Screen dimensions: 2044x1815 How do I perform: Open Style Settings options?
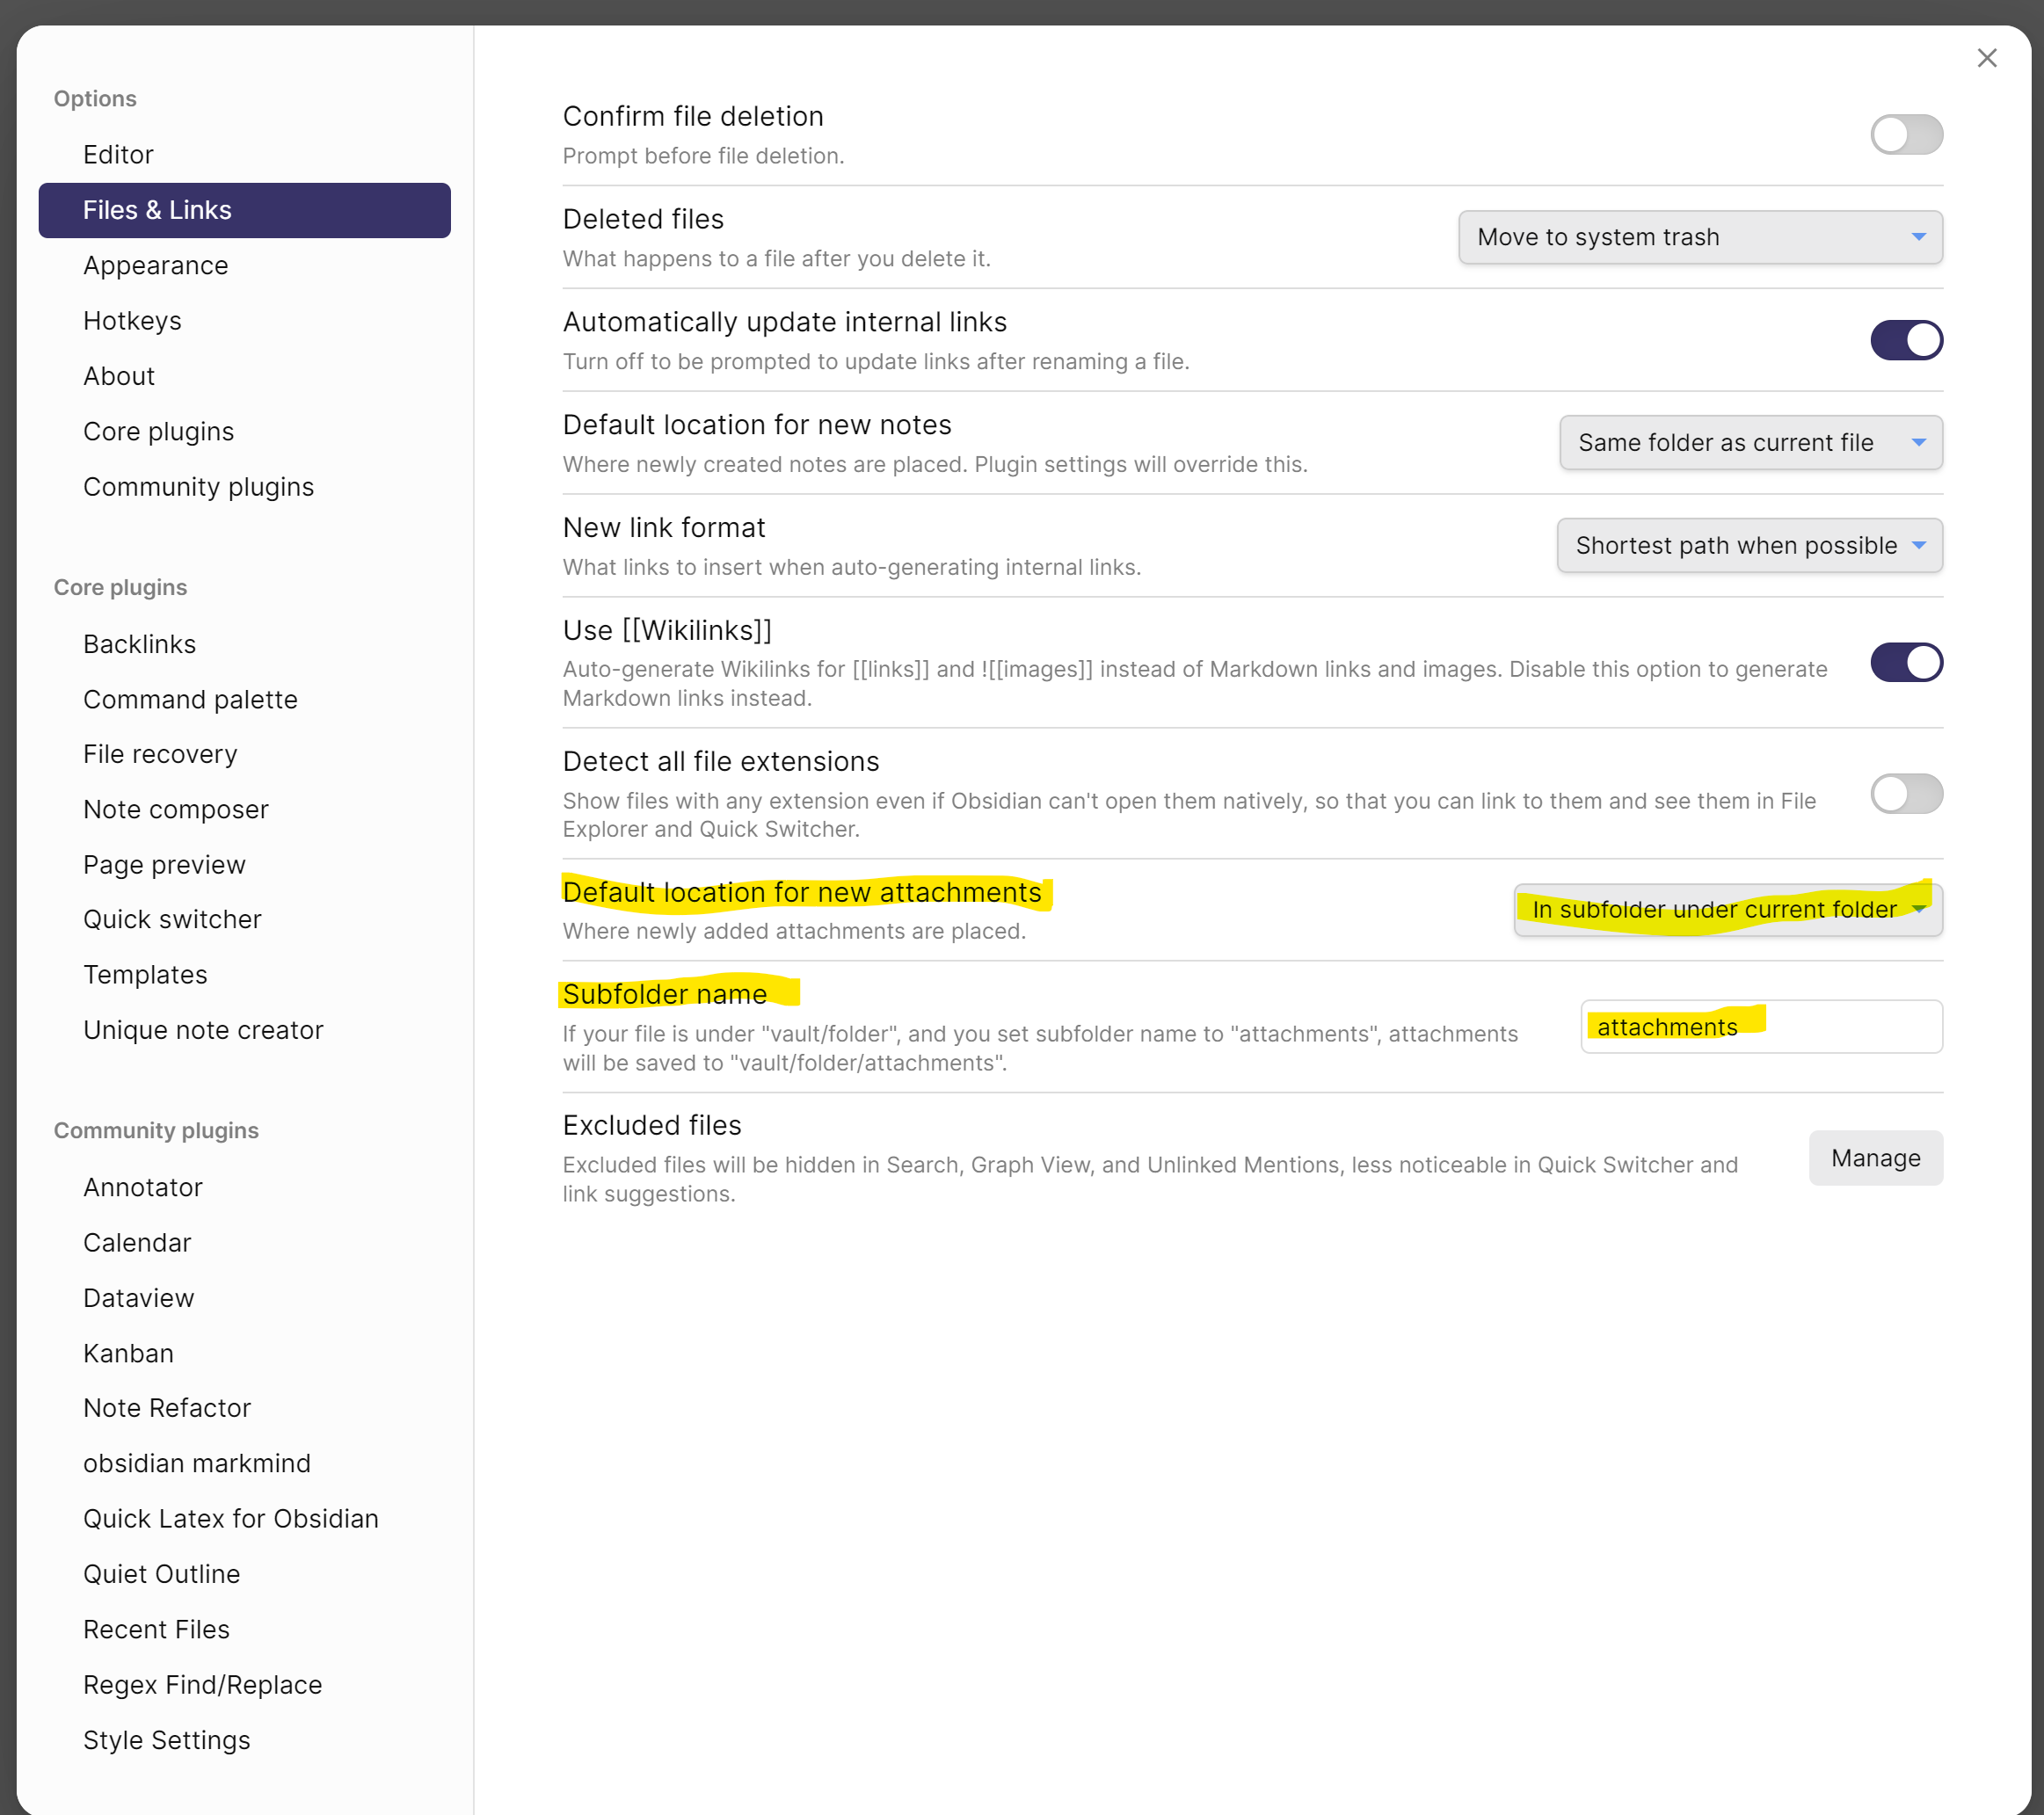(x=167, y=1739)
